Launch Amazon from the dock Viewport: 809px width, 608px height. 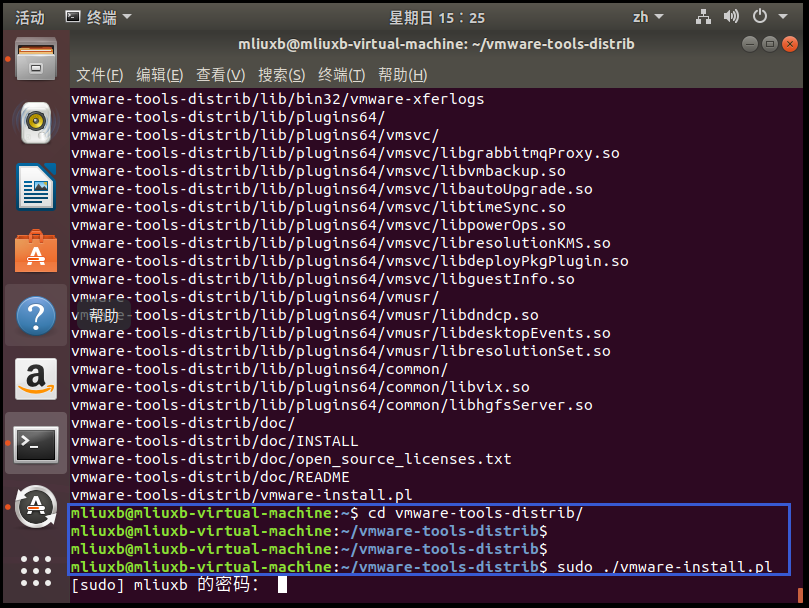click(x=36, y=379)
